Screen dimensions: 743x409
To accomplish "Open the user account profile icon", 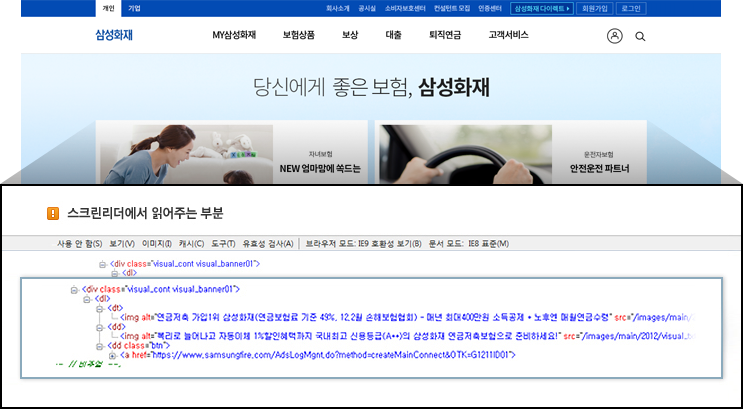I will [615, 36].
